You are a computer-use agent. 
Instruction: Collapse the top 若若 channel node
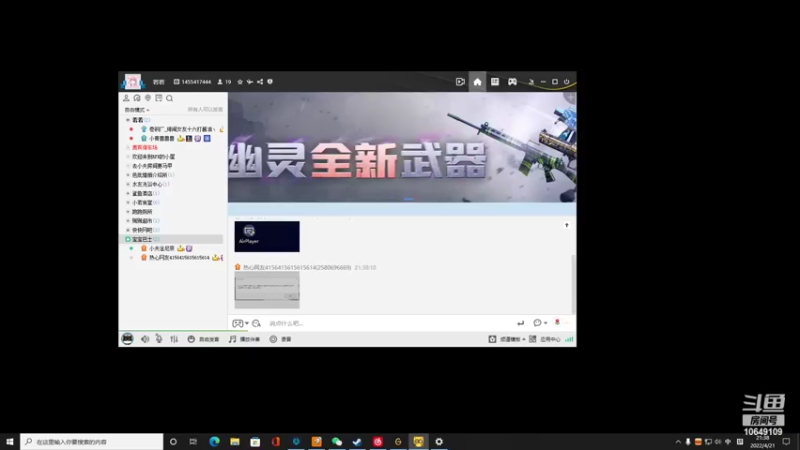point(128,120)
